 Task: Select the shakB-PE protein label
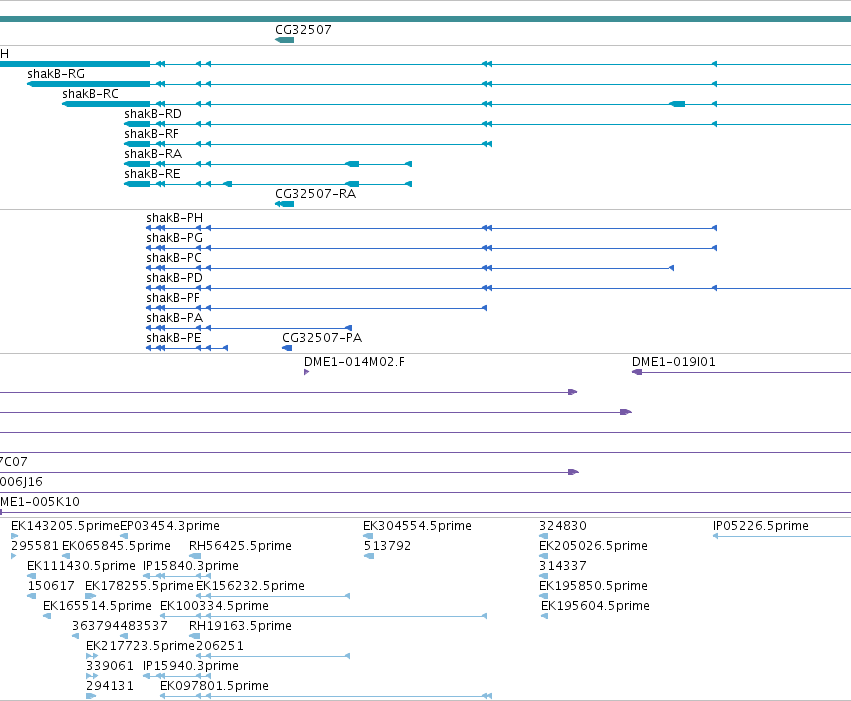point(173,339)
